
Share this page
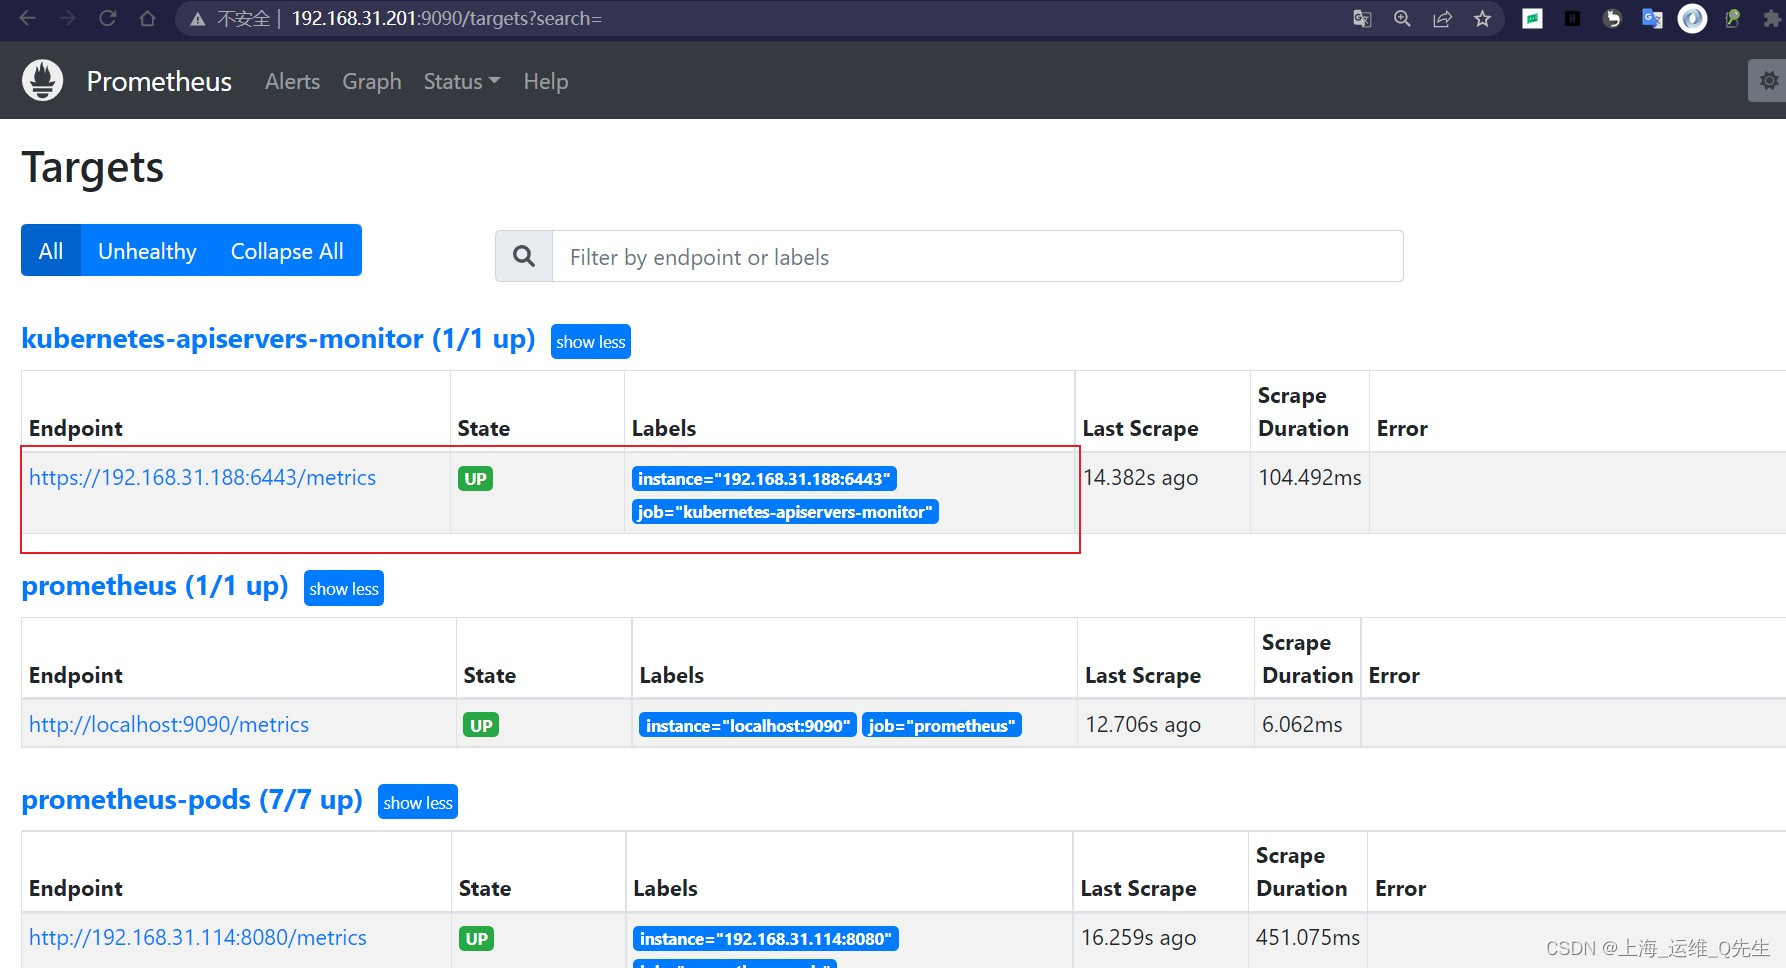tap(1442, 19)
